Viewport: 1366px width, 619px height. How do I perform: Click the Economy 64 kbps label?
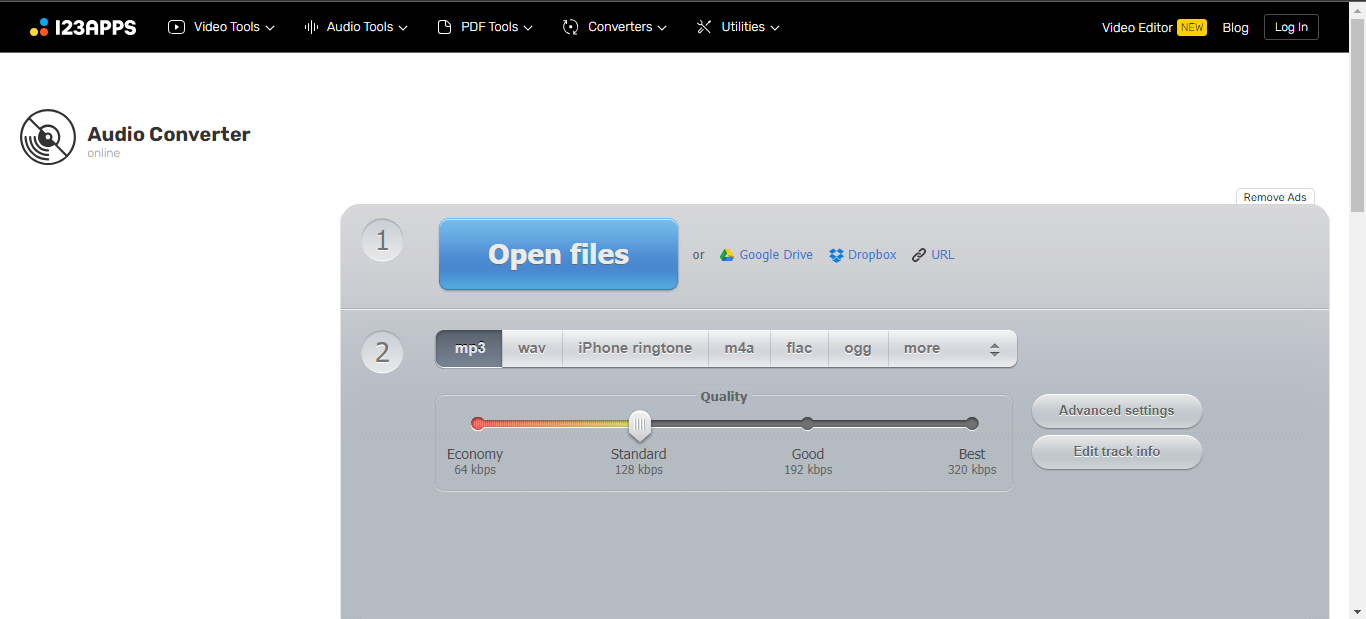pyautogui.click(x=475, y=461)
